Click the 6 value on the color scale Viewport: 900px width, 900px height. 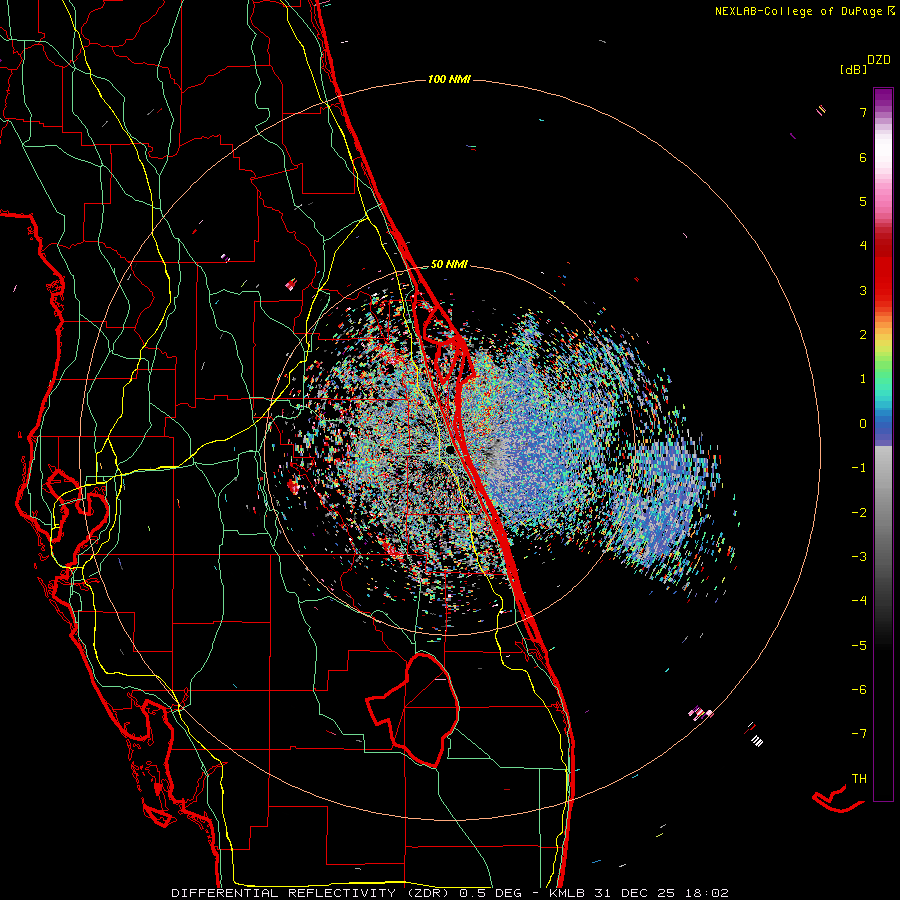click(863, 157)
